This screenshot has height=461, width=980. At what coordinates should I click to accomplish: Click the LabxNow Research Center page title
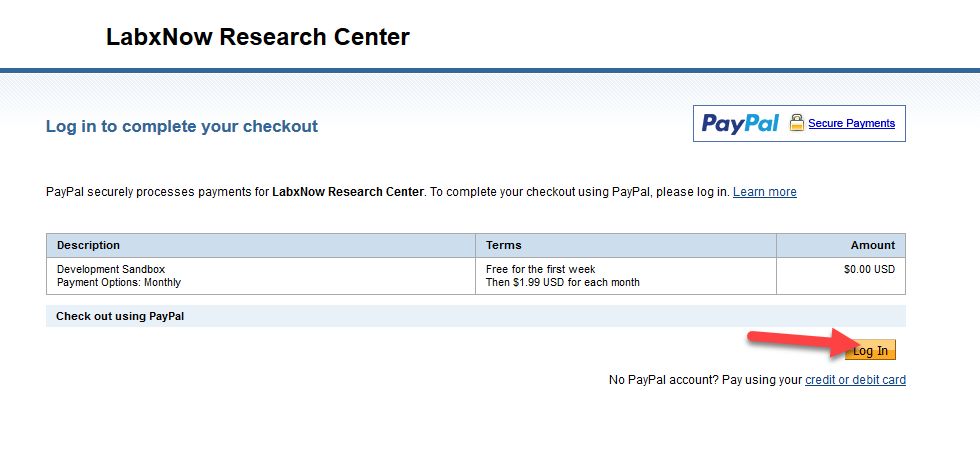tap(257, 38)
